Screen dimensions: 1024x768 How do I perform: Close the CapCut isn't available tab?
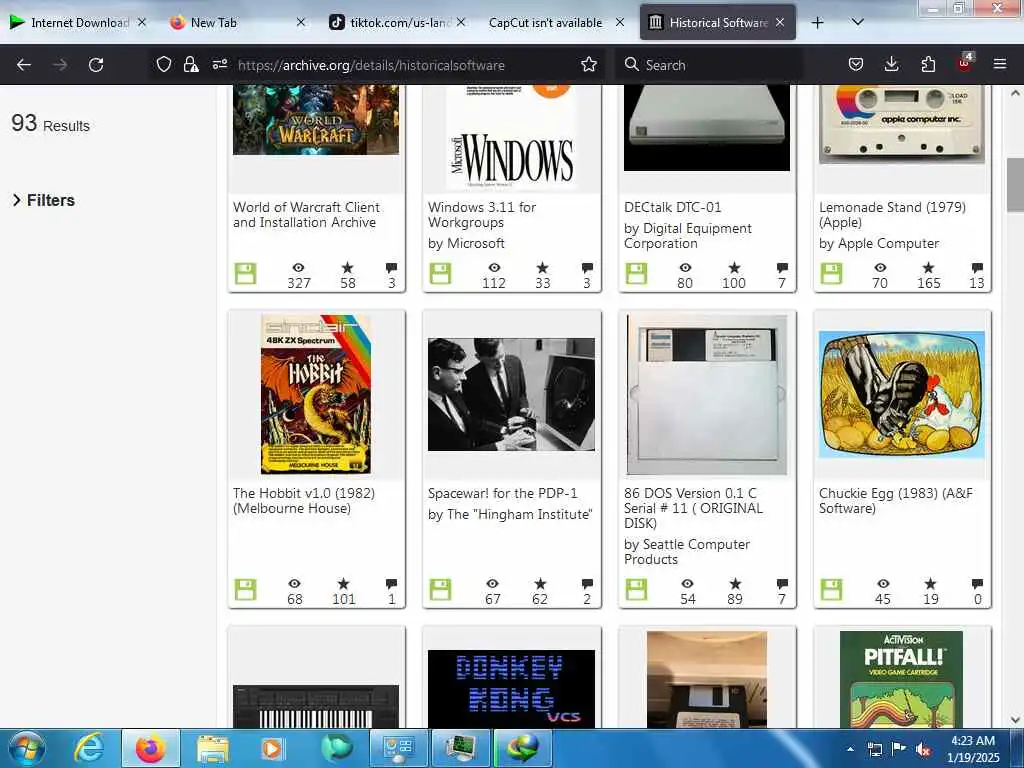[620, 22]
